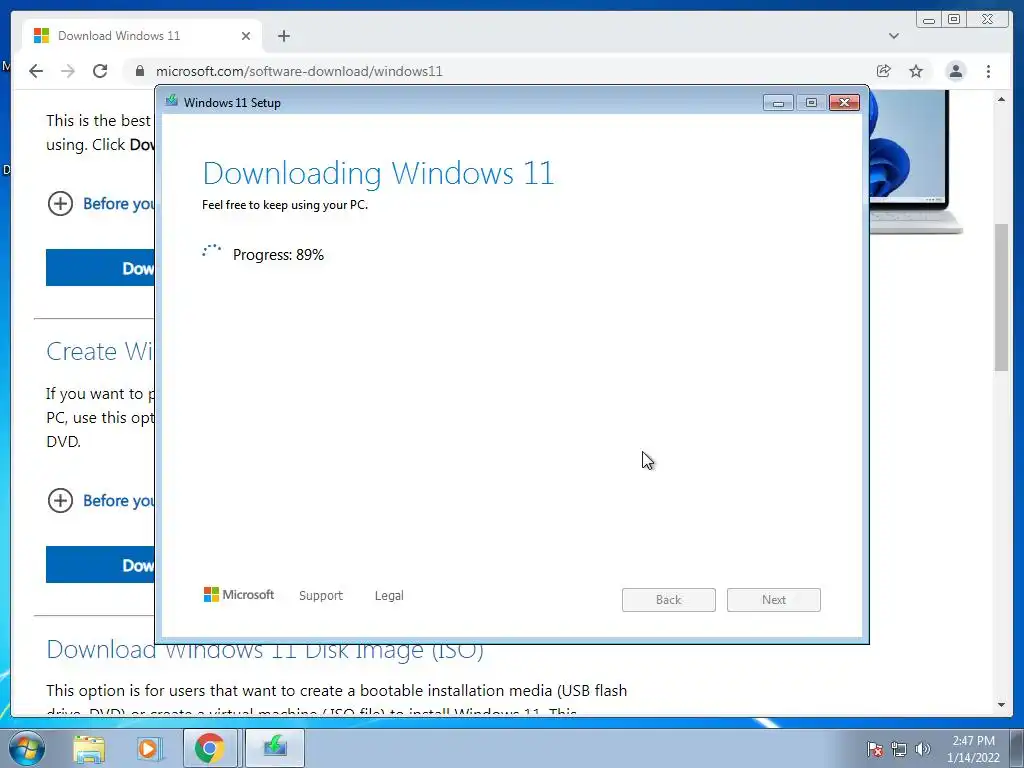Viewport: 1024px width, 768px height.
Task: Click the first blue Download button
Action: [100, 268]
